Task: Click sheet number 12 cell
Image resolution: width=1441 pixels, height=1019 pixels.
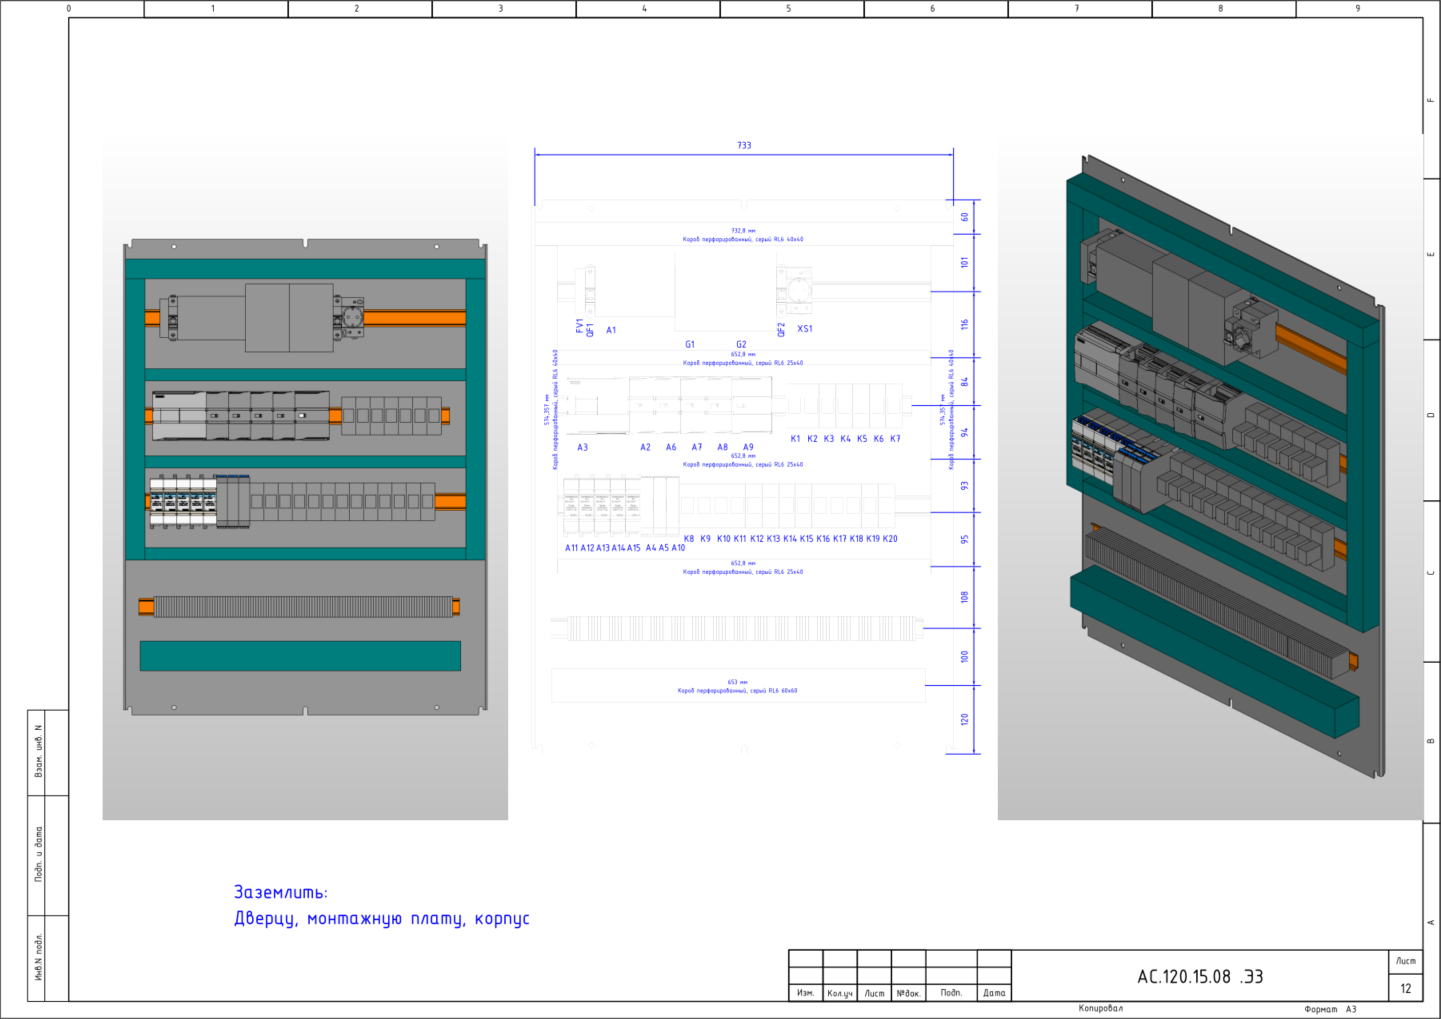Action: [x=1406, y=988]
